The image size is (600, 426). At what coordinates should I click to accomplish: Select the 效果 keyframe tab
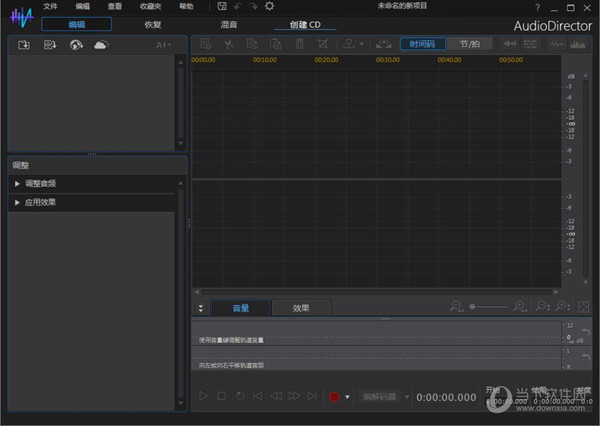[x=301, y=308]
